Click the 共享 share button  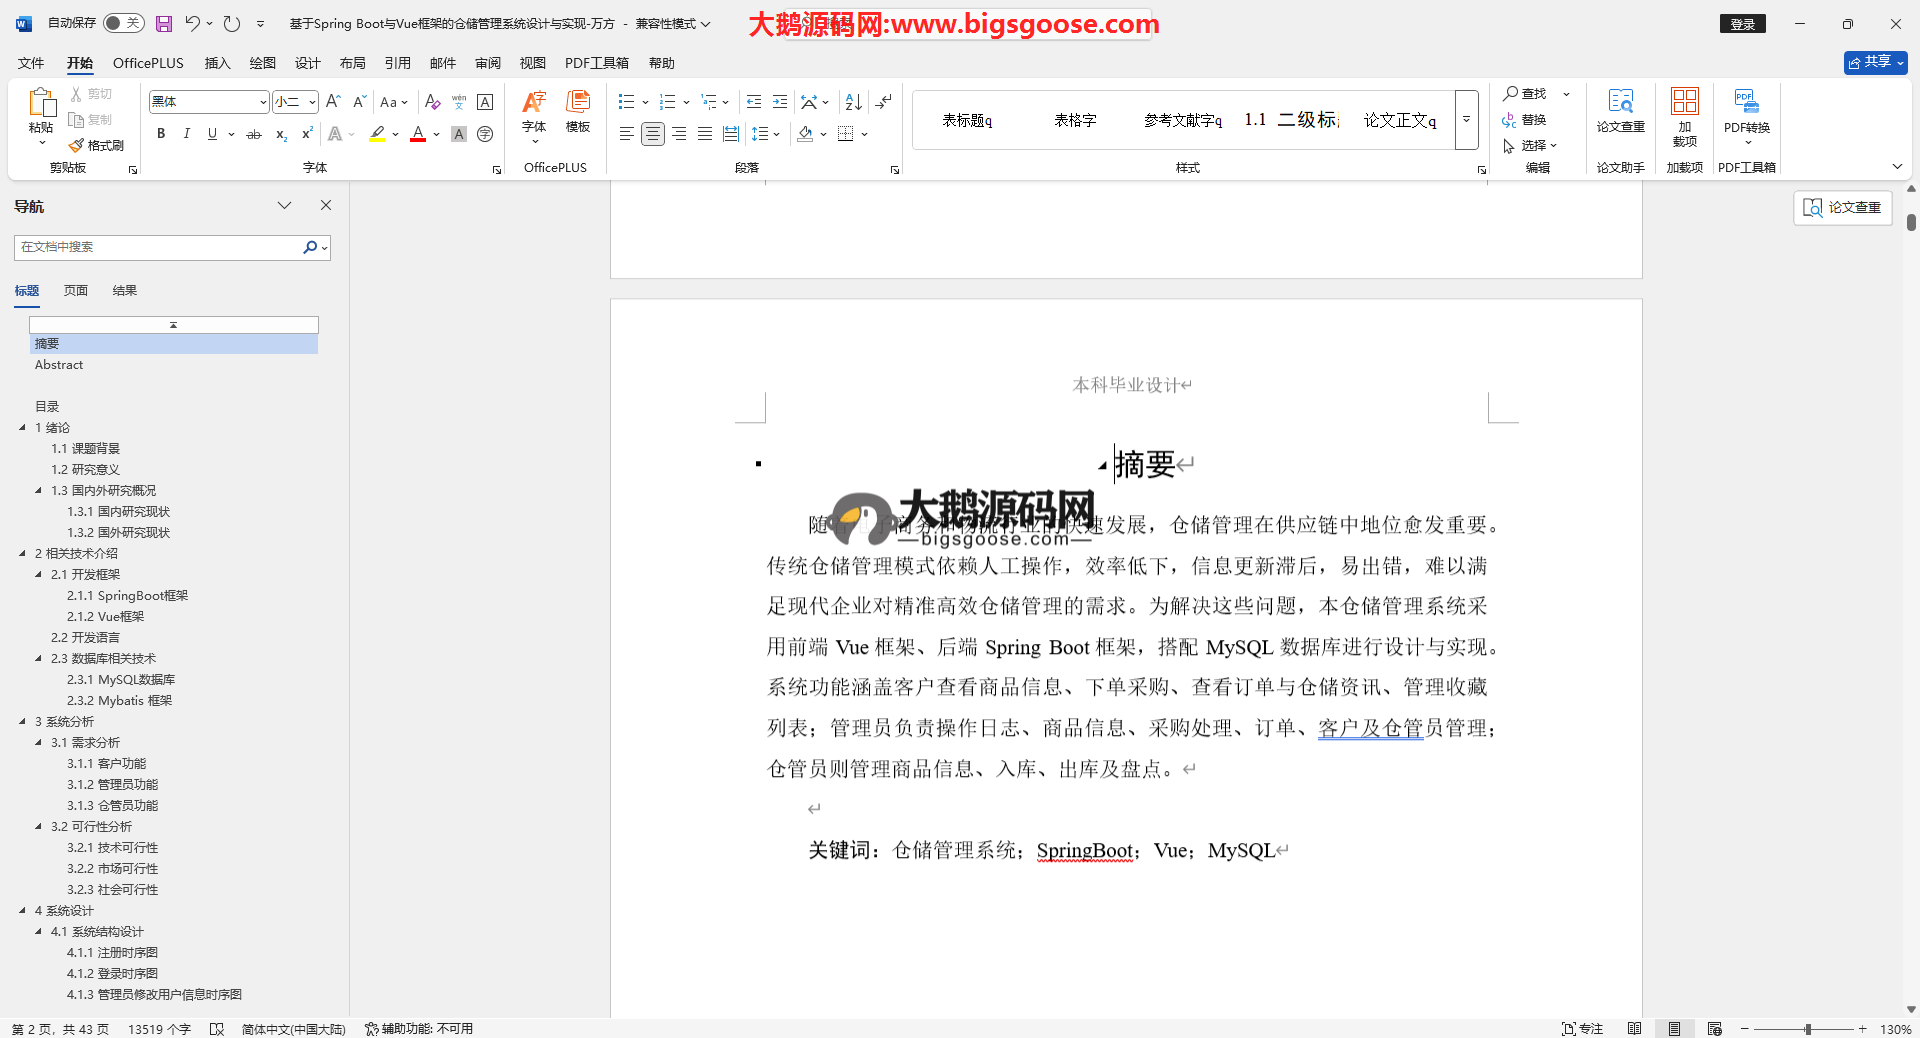point(1875,62)
